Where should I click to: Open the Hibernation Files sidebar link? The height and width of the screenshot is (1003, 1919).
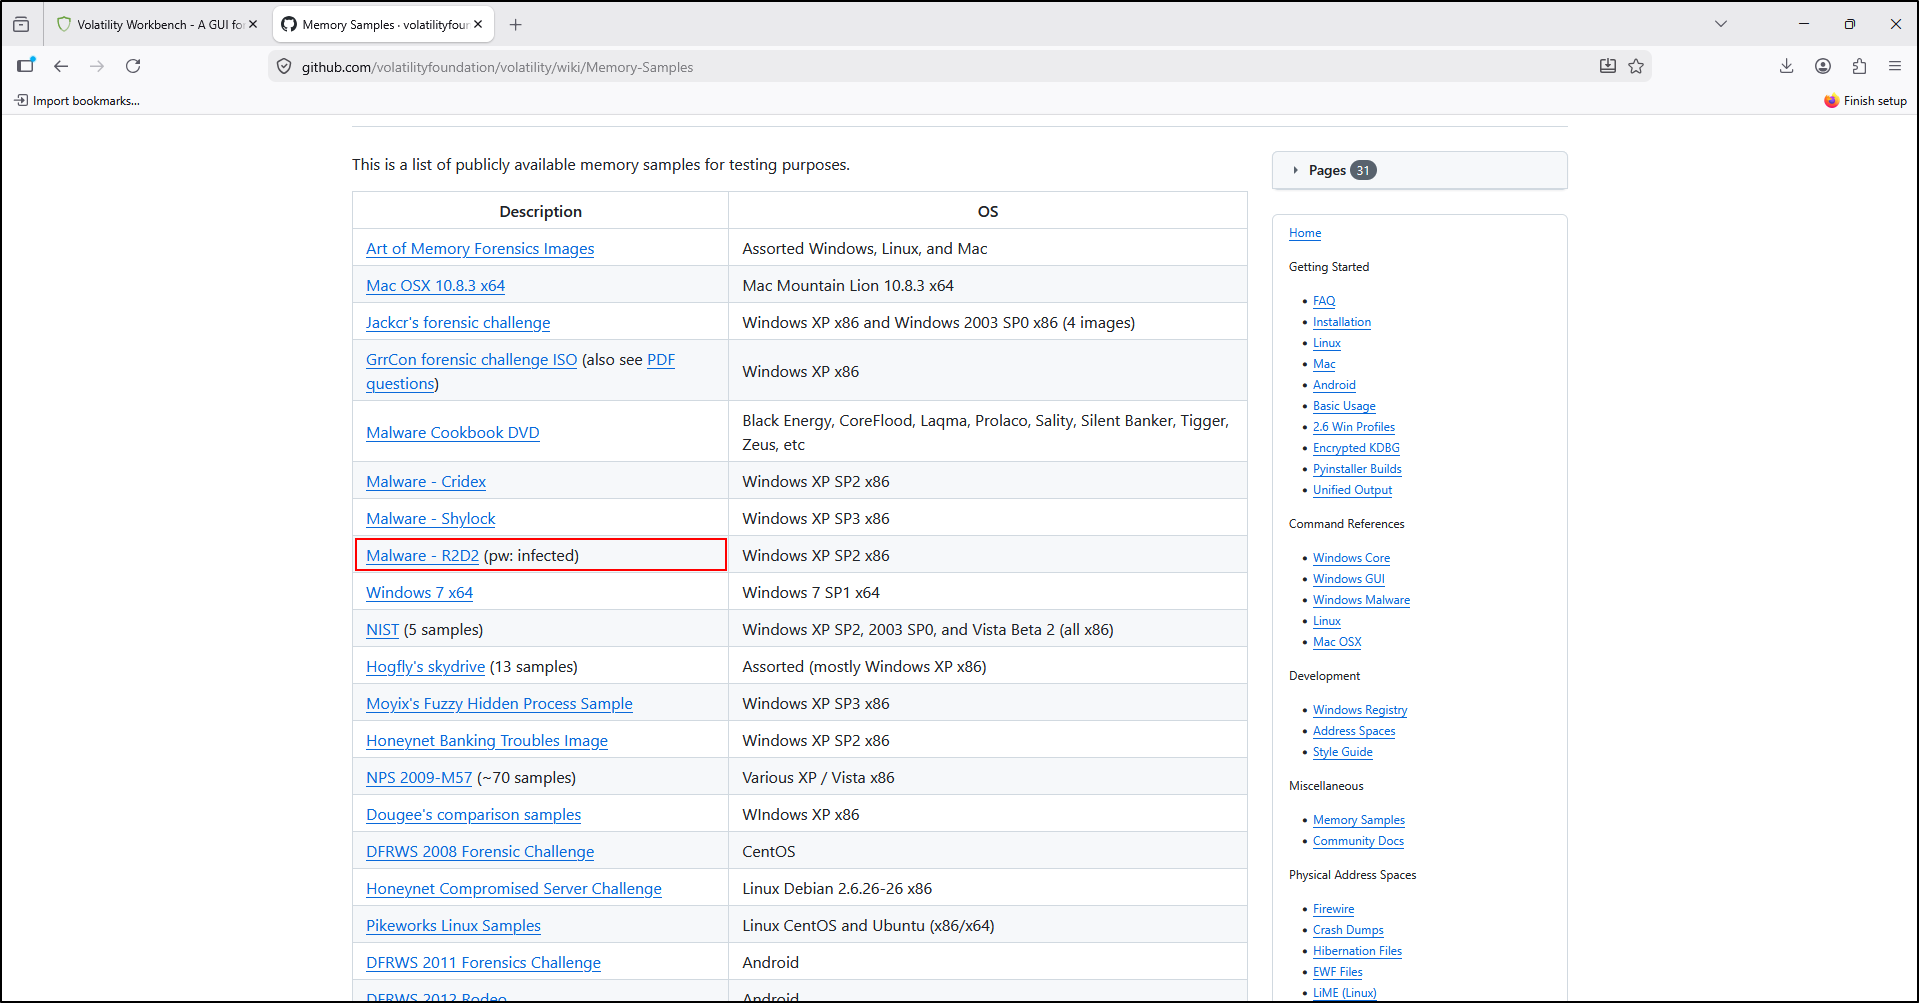click(1357, 951)
